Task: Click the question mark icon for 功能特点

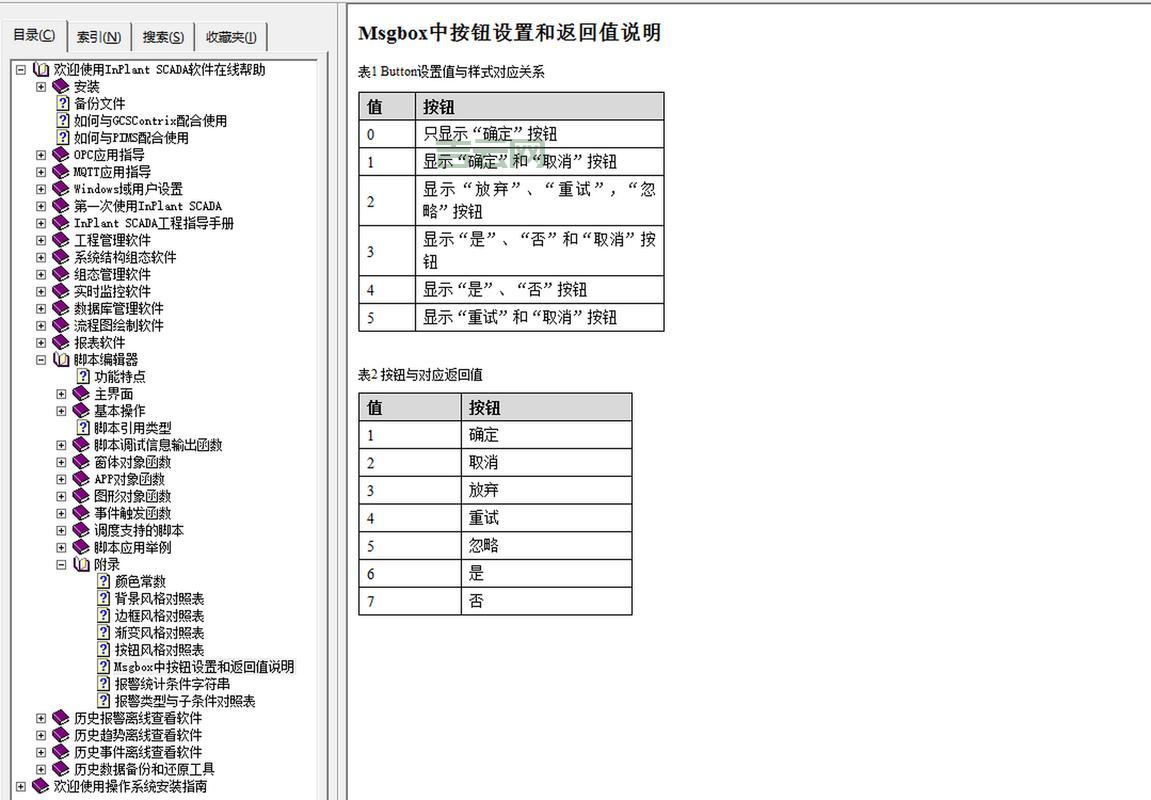Action: 81,376
